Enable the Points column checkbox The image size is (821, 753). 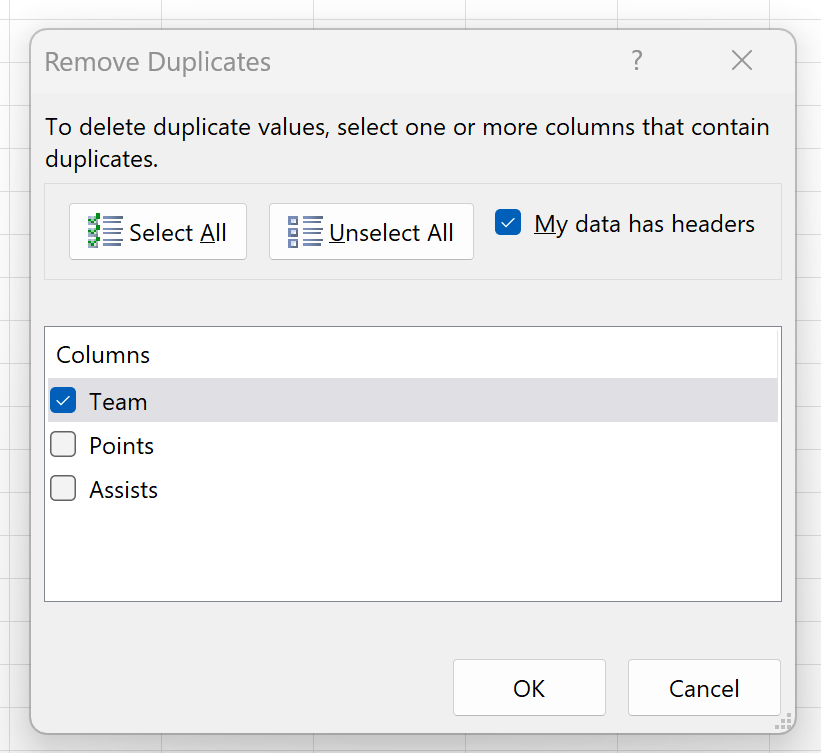[x=62, y=445]
